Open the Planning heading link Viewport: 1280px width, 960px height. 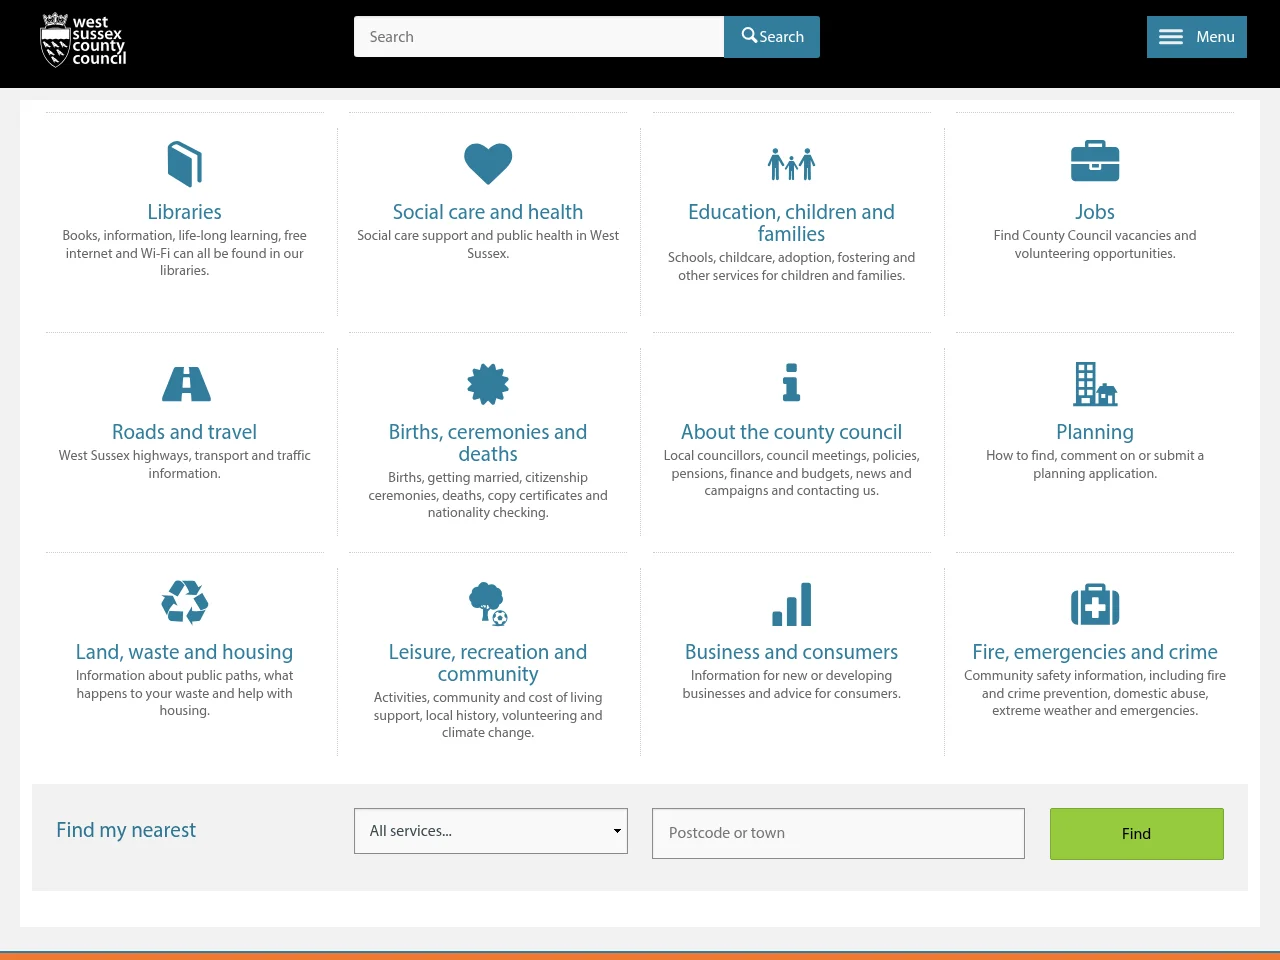[x=1095, y=432]
